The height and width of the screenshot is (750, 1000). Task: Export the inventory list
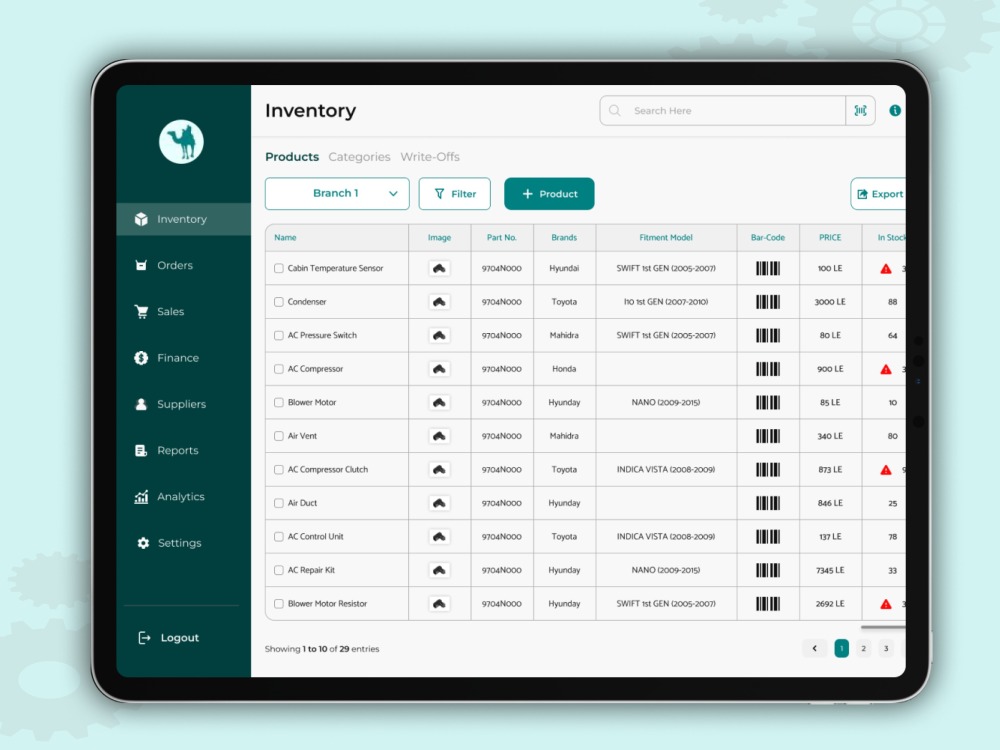pyautogui.click(x=878, y=194)
